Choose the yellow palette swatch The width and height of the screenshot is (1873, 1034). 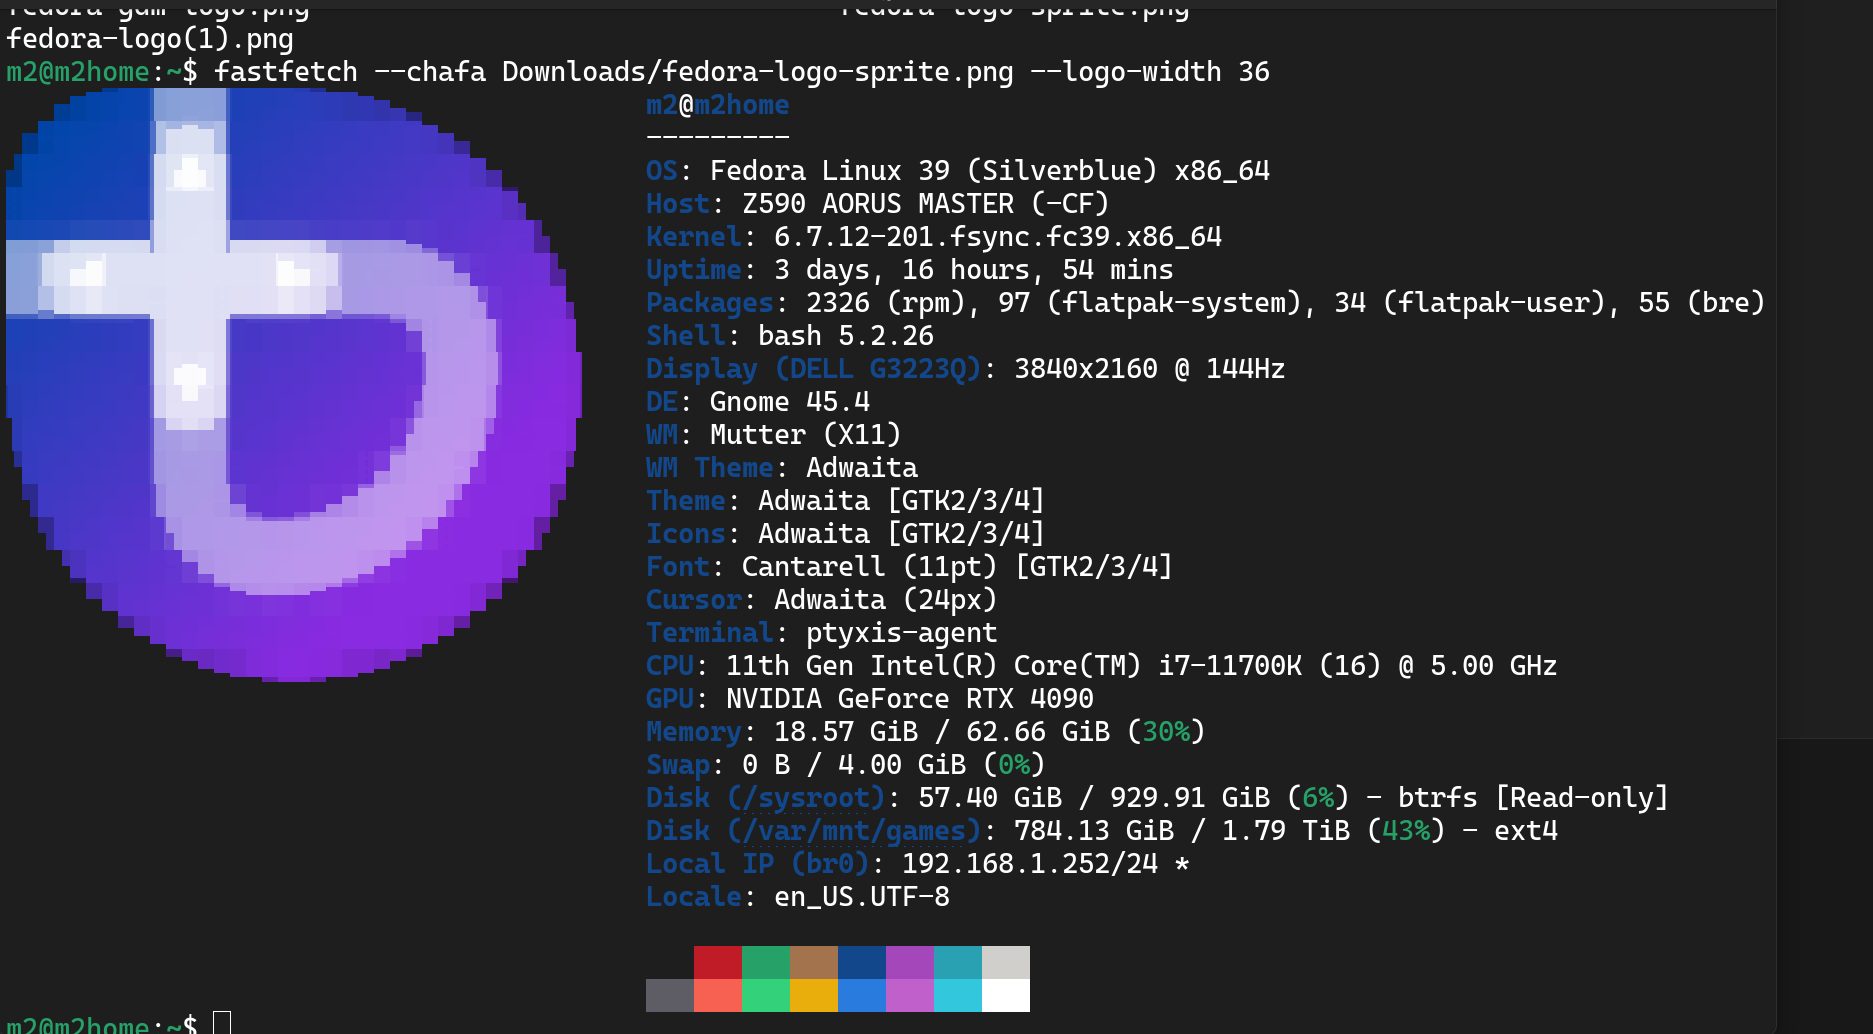click(814, 995)
